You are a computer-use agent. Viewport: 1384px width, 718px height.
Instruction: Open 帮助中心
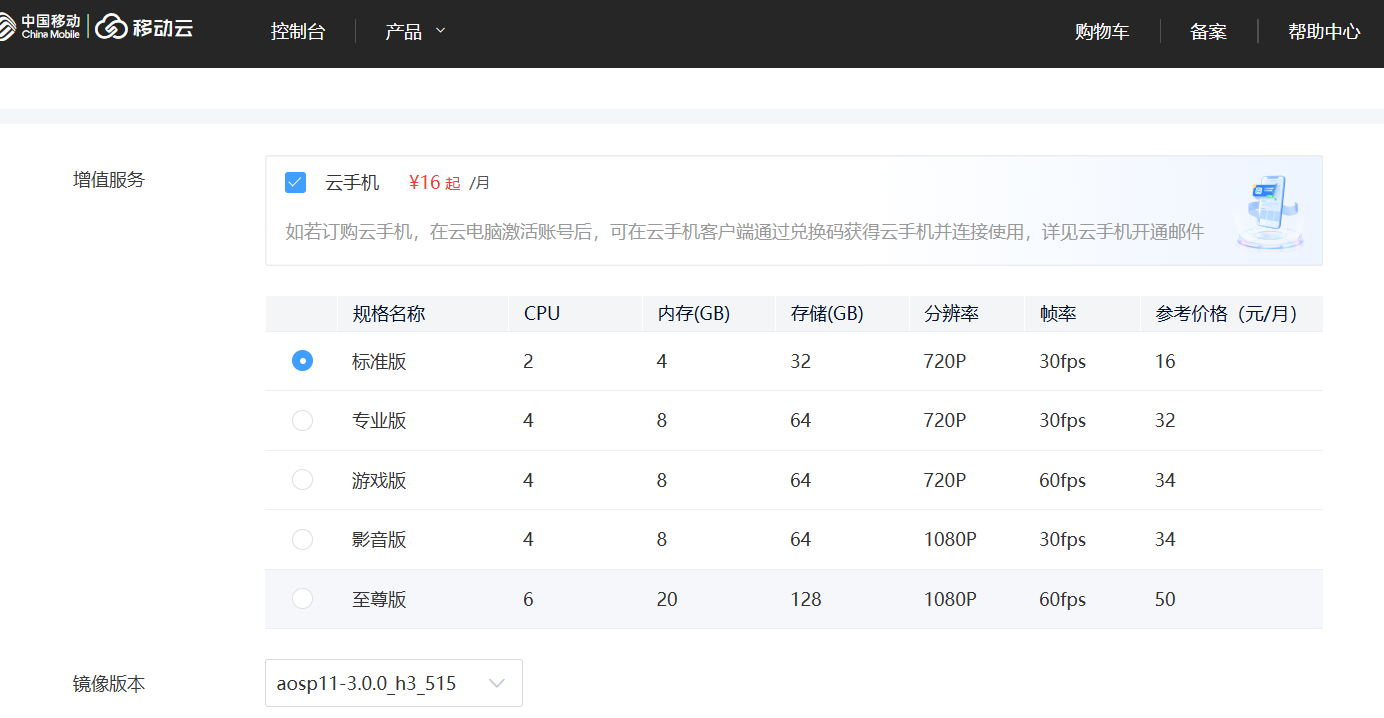tap(1324, 32)
